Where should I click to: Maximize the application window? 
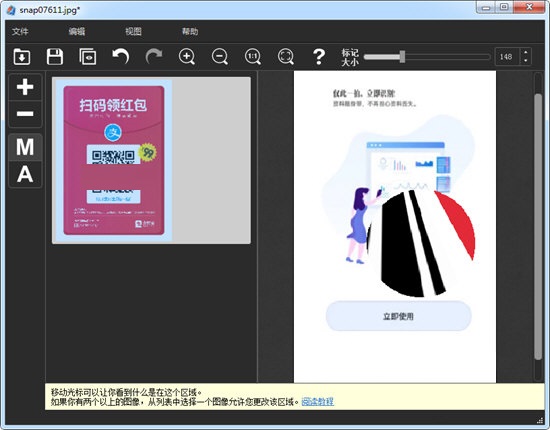(x=504, y=7)
